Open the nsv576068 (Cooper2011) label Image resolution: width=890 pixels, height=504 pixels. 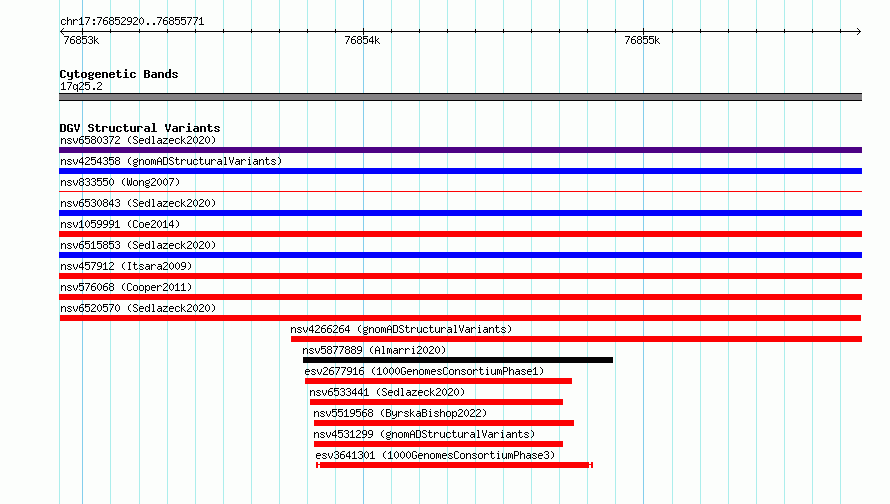click(126, 287)
